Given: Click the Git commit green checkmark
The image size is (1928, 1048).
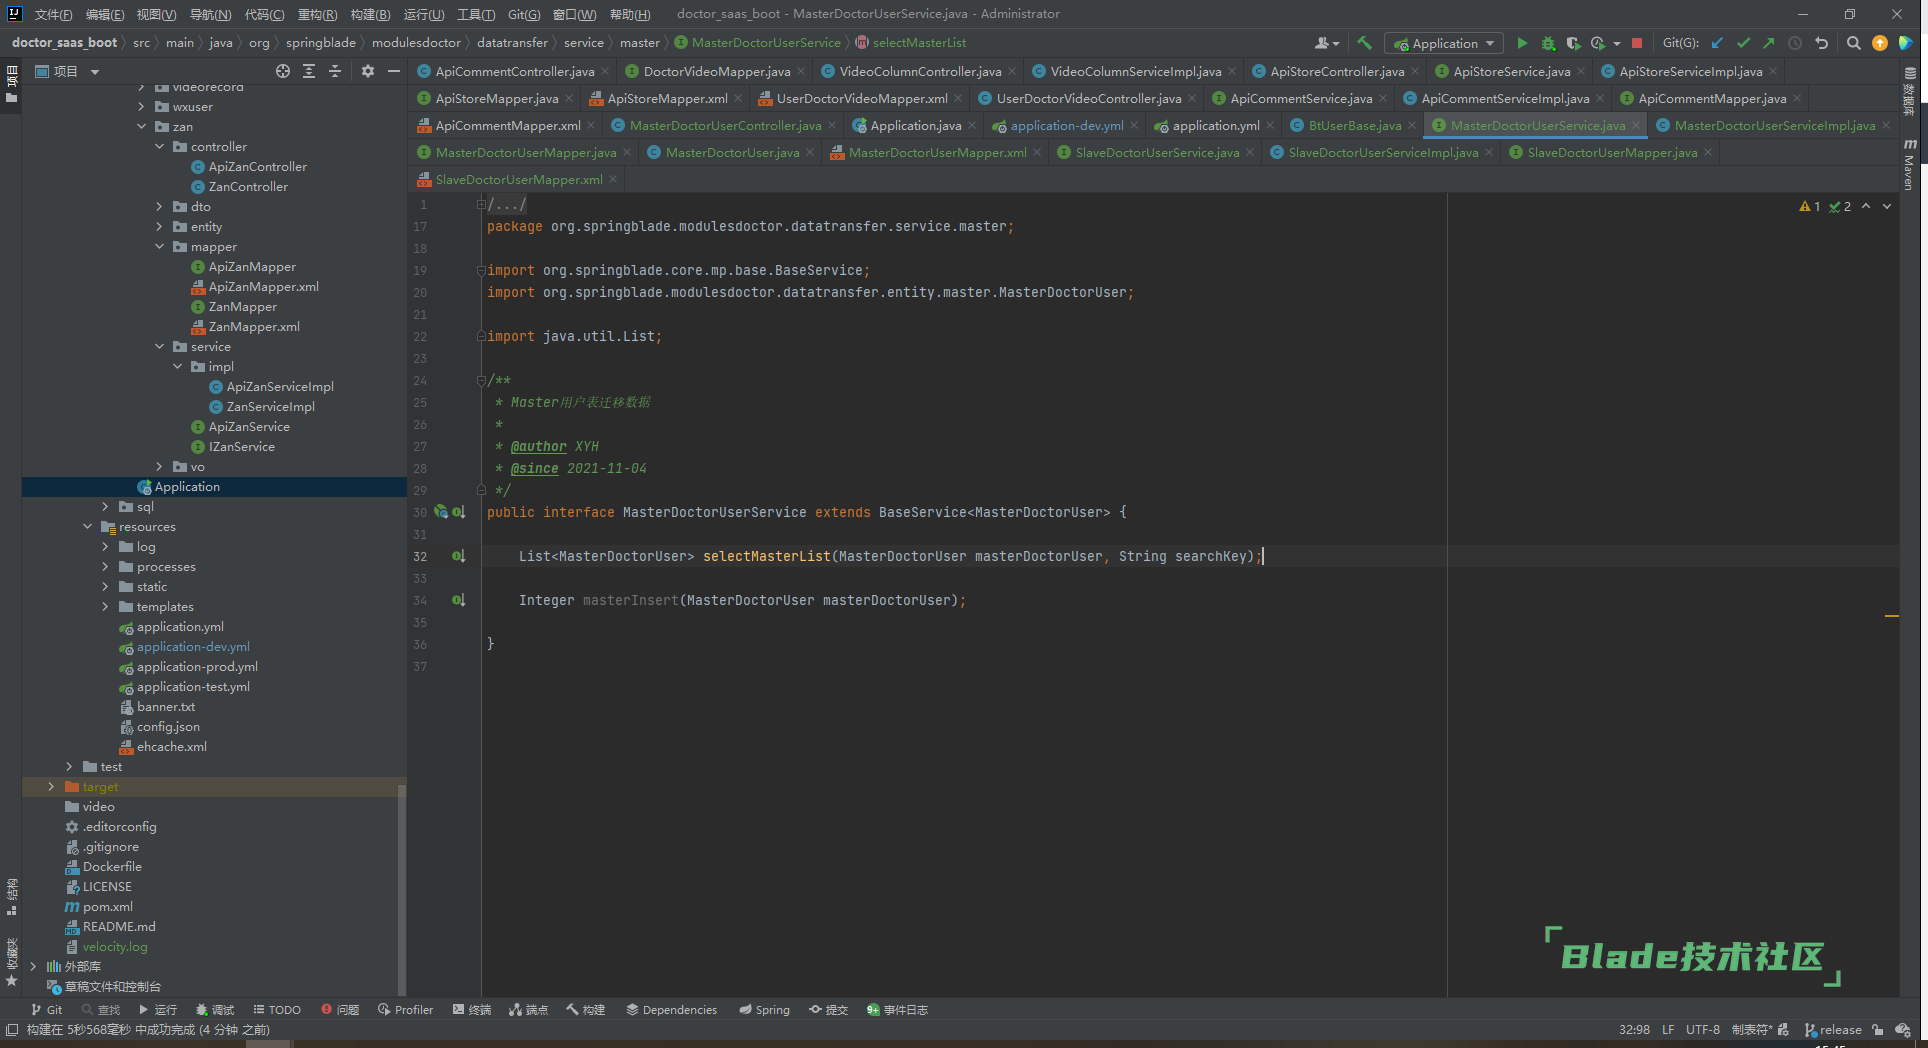Looking at the screenshot, I should (x=1743, y=43).
